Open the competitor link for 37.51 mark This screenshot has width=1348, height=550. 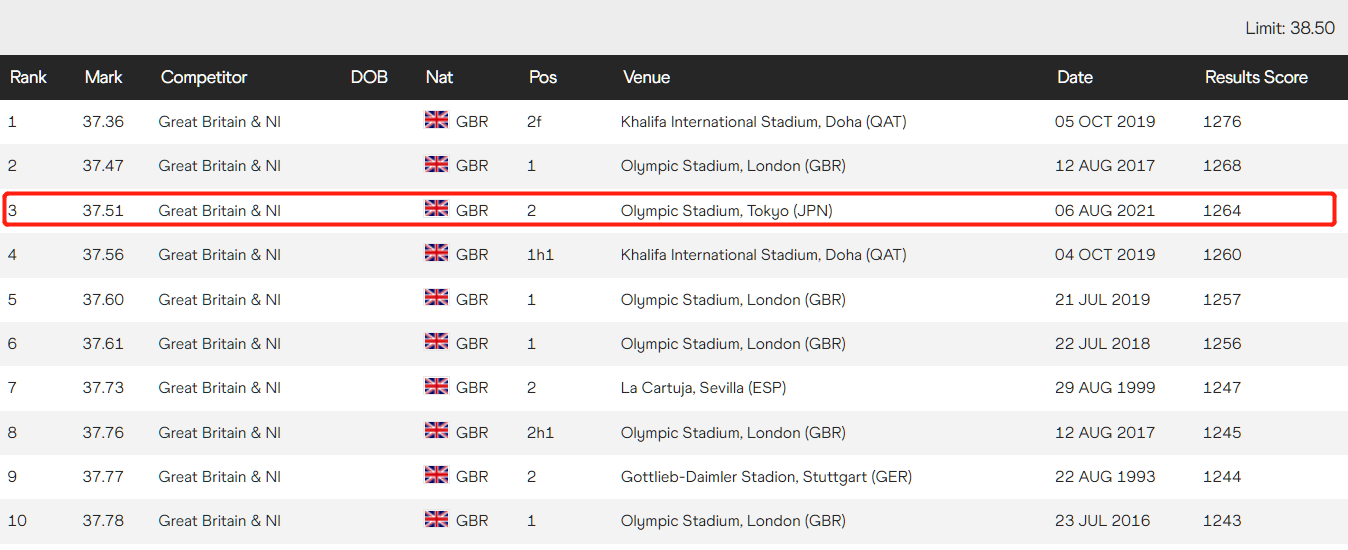click(219, 211)
